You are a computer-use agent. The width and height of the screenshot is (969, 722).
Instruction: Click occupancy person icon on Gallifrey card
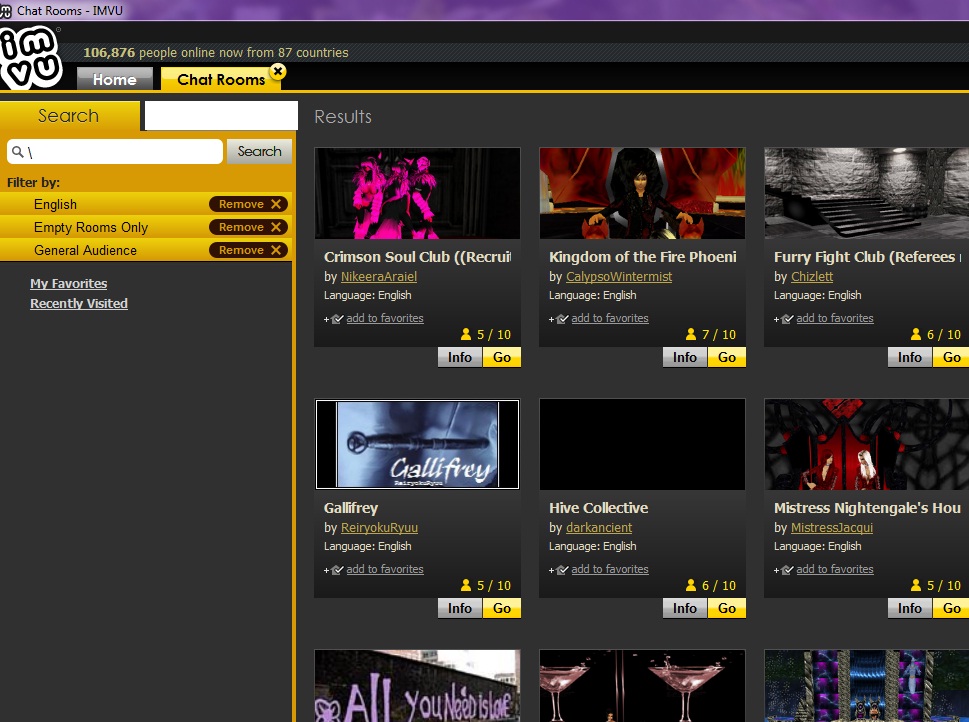pos(466,586)
